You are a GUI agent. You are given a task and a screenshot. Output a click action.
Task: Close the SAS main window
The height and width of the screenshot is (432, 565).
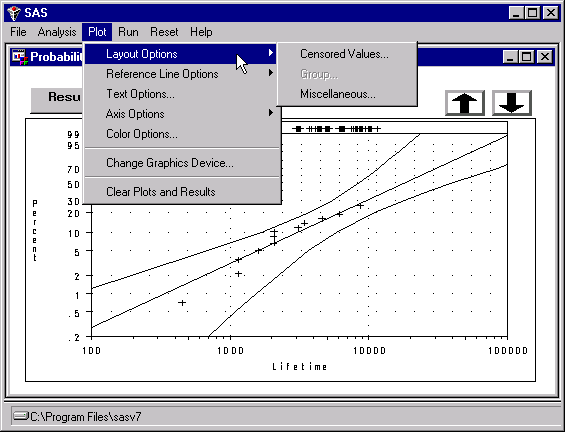(551, 13)
